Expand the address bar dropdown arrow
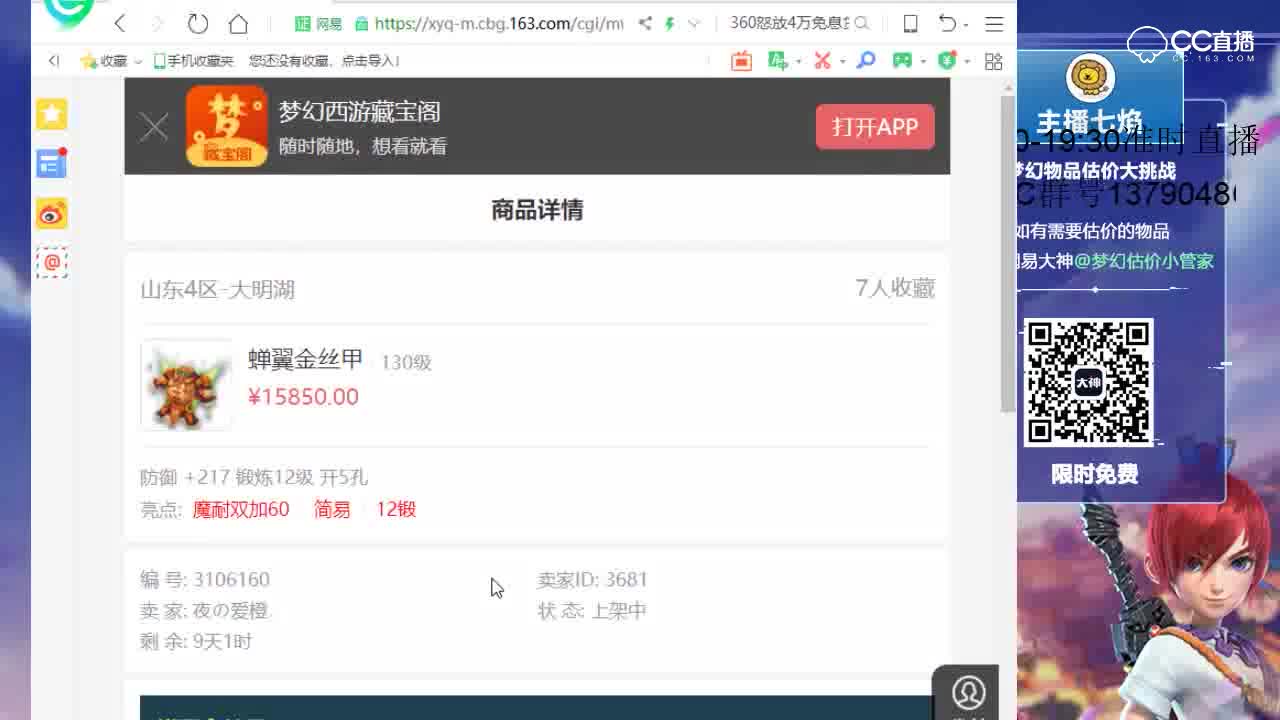This screenshot has height=720, width=1280. tap(693, 23)
